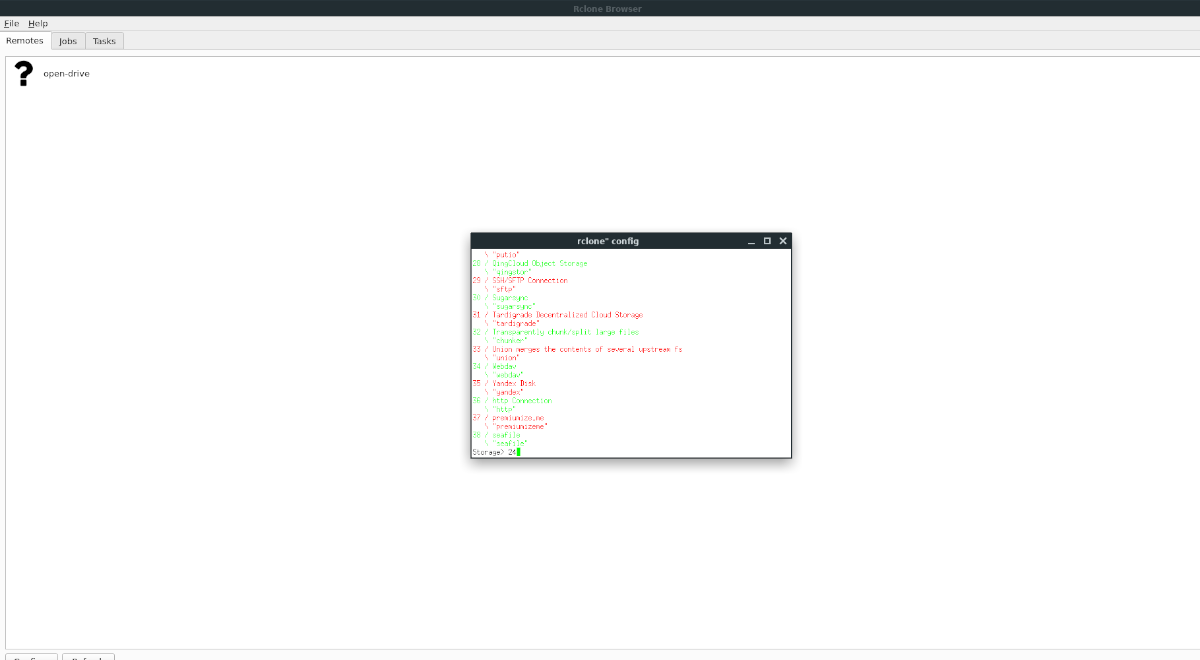
Task: Click the rclone config window title bar
Action: pos(608,241)
